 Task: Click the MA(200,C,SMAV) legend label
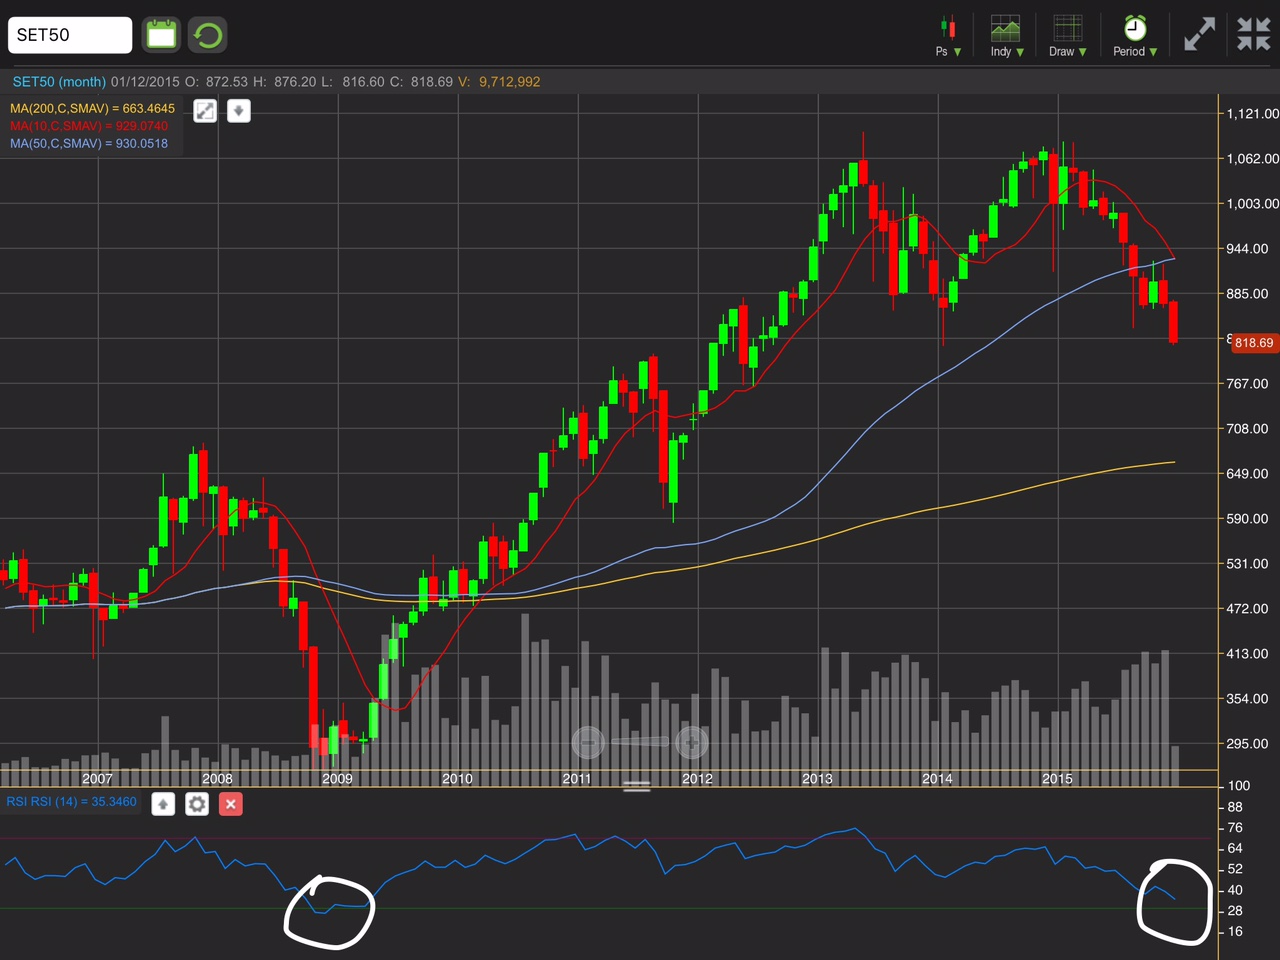point(92,108)
